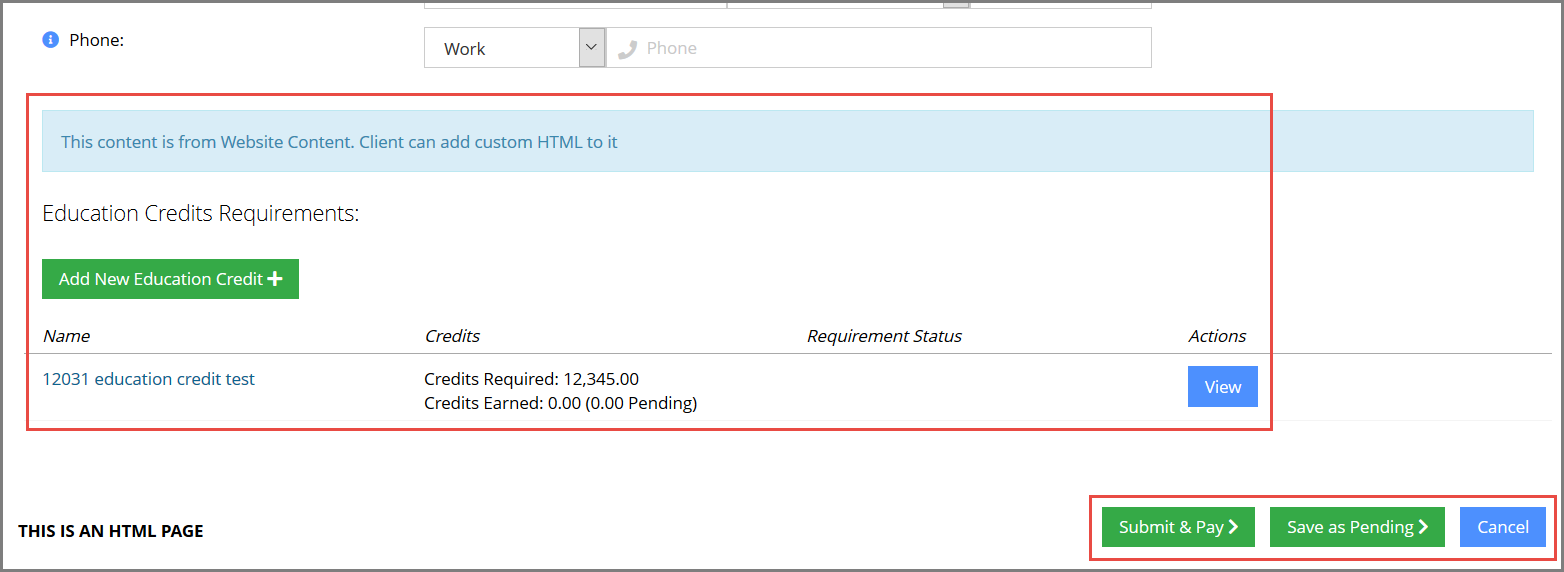Screen dimensions: 1564x572
Task: Click the chevron arrow on Save as Pending
Action: [1423, 527]
